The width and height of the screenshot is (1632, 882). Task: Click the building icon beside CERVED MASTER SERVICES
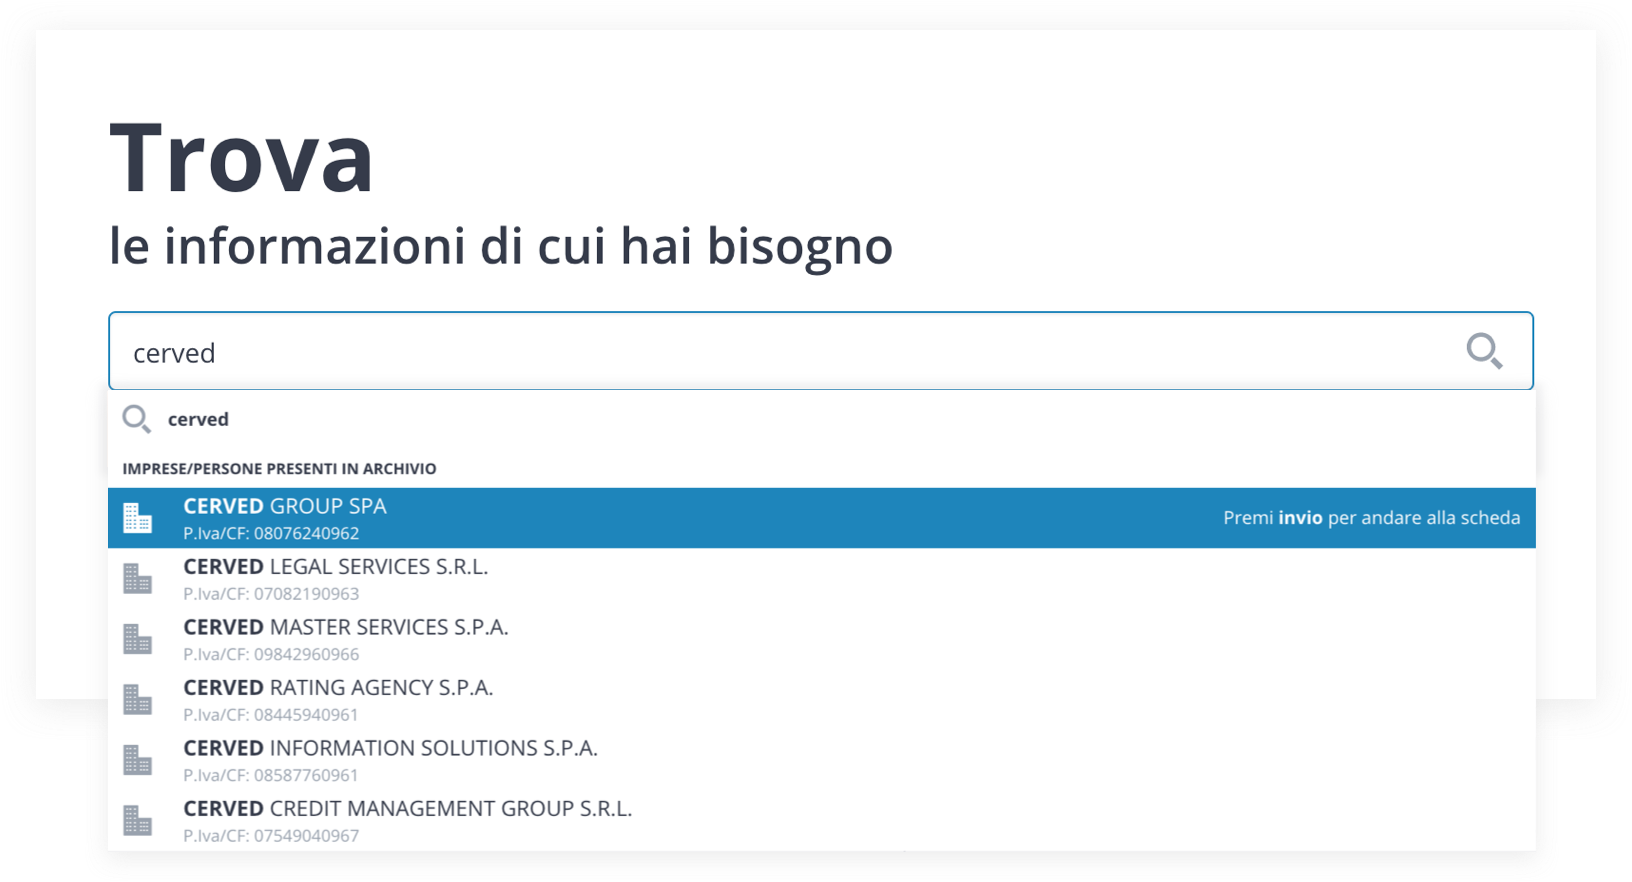point(138,639)
